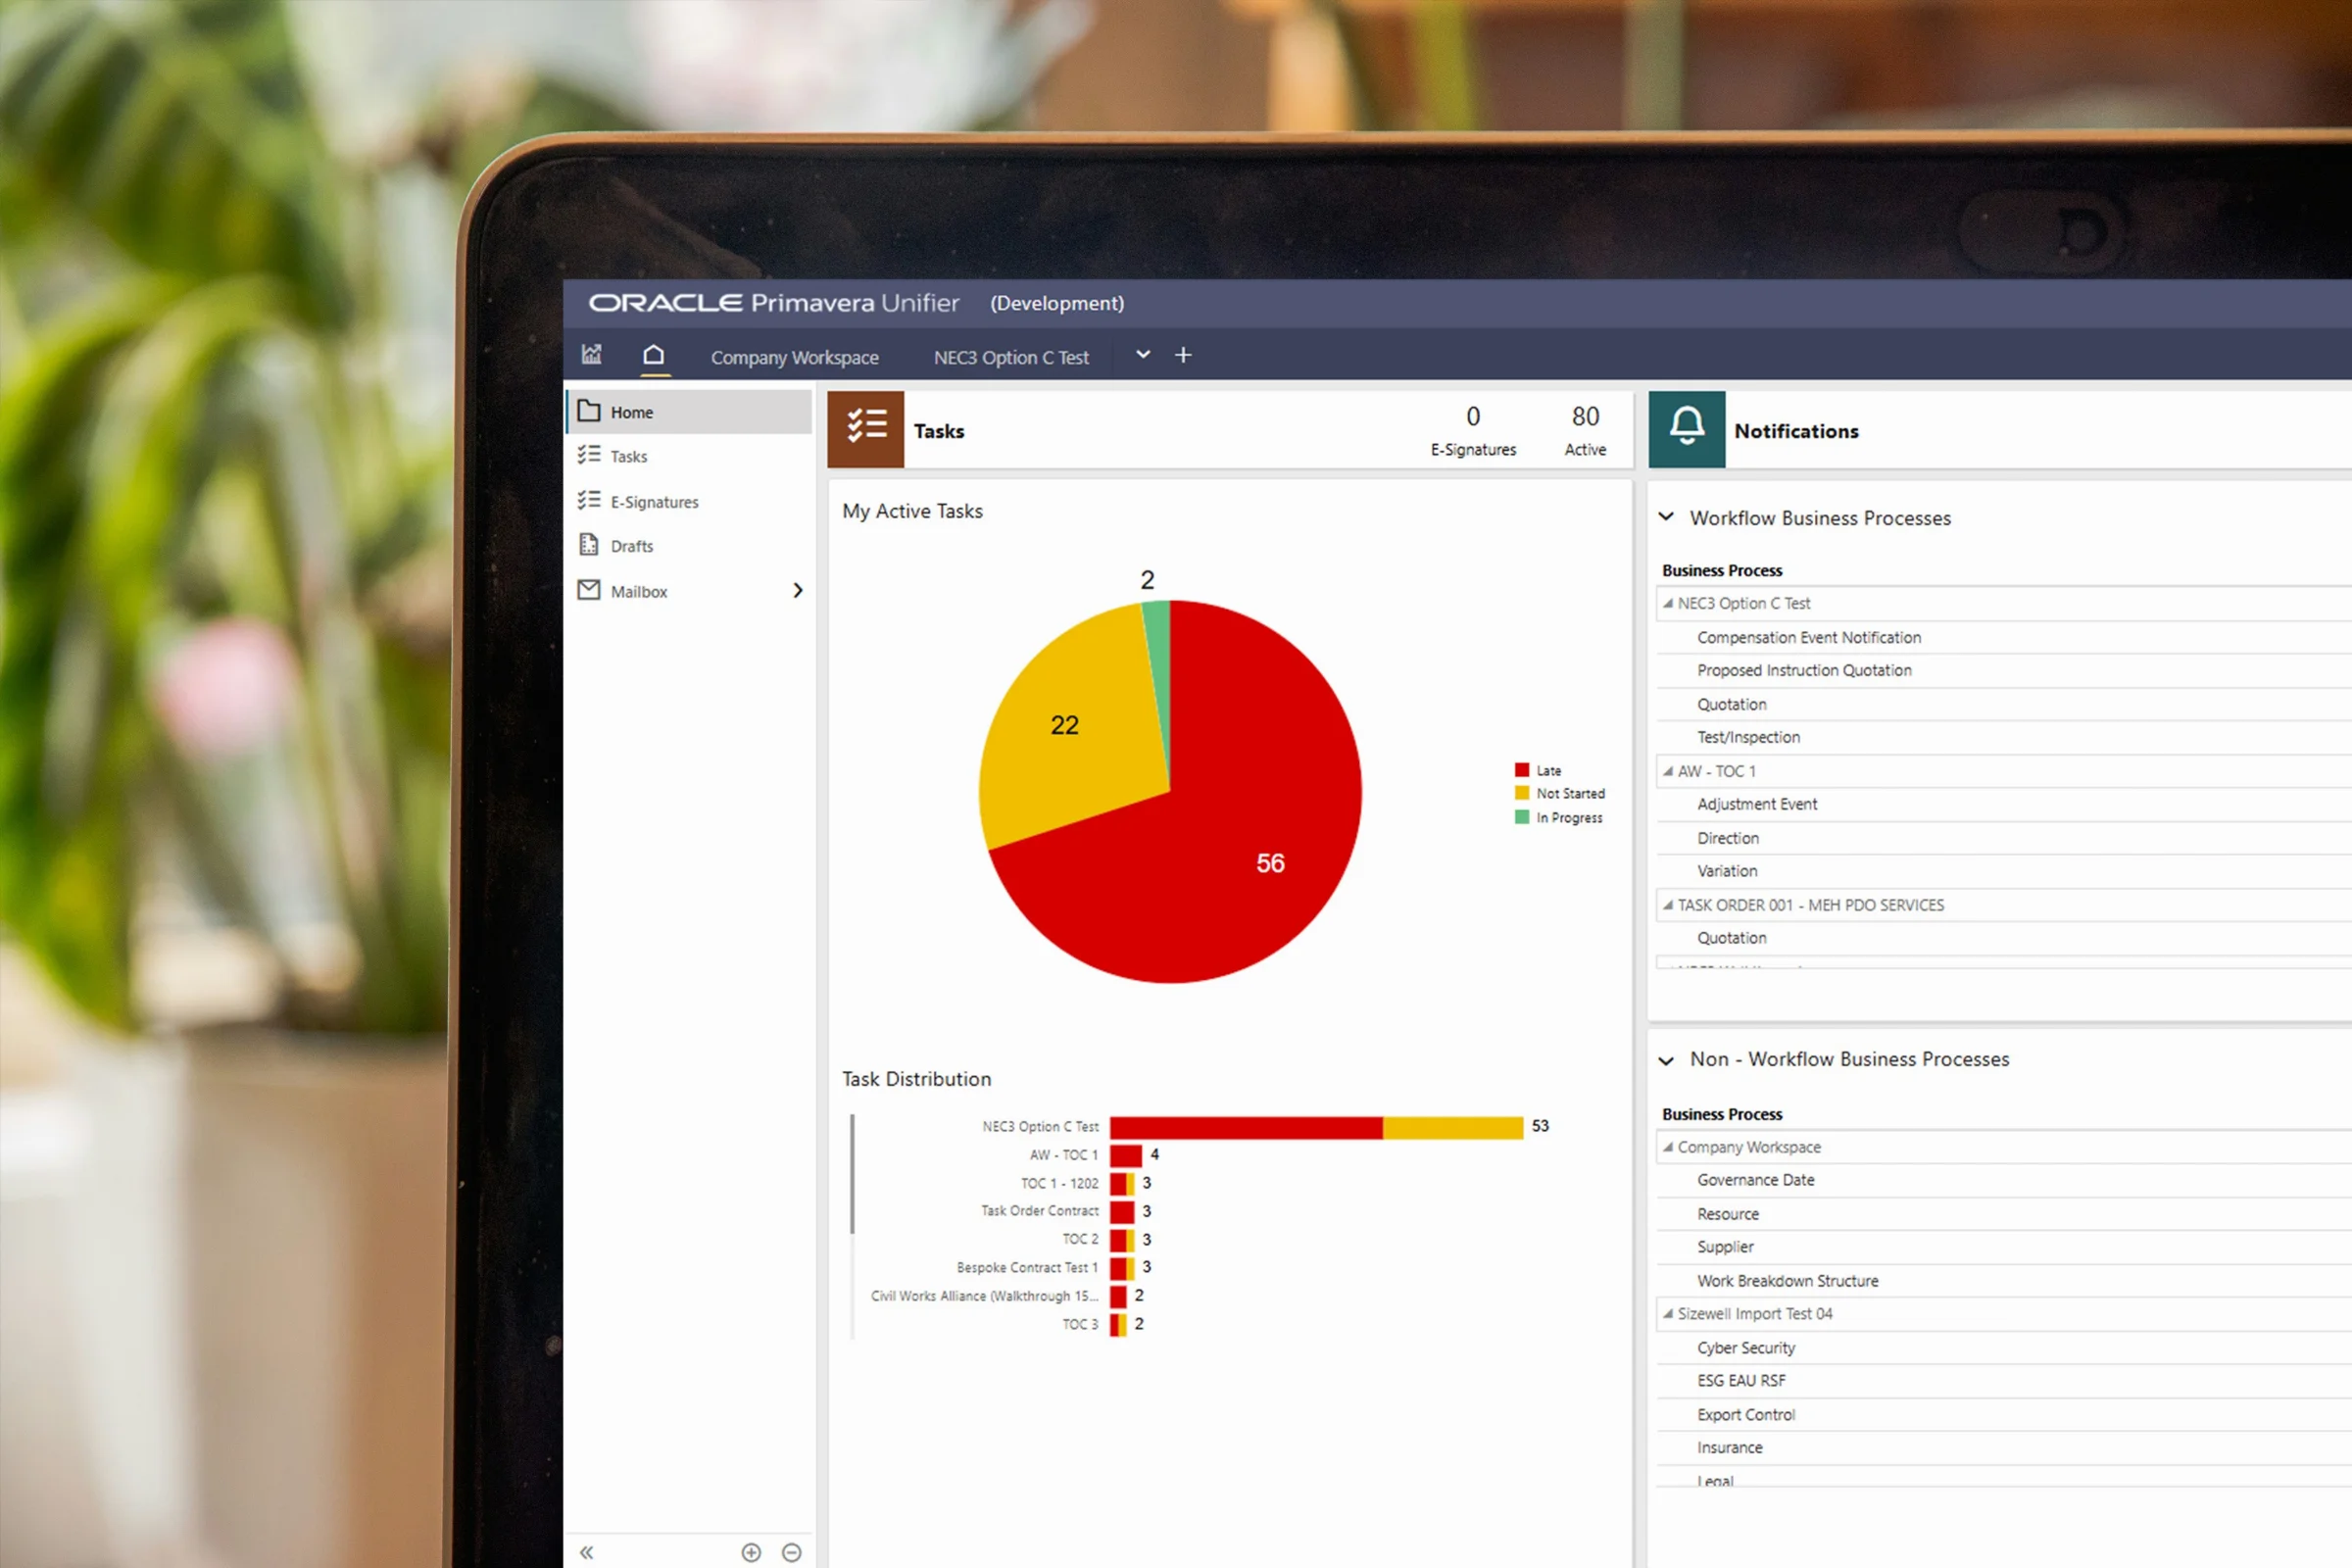Collapse AW - TOC 1 tree node
The height and width of the screenshot is (1568, 2352).
1667,771
